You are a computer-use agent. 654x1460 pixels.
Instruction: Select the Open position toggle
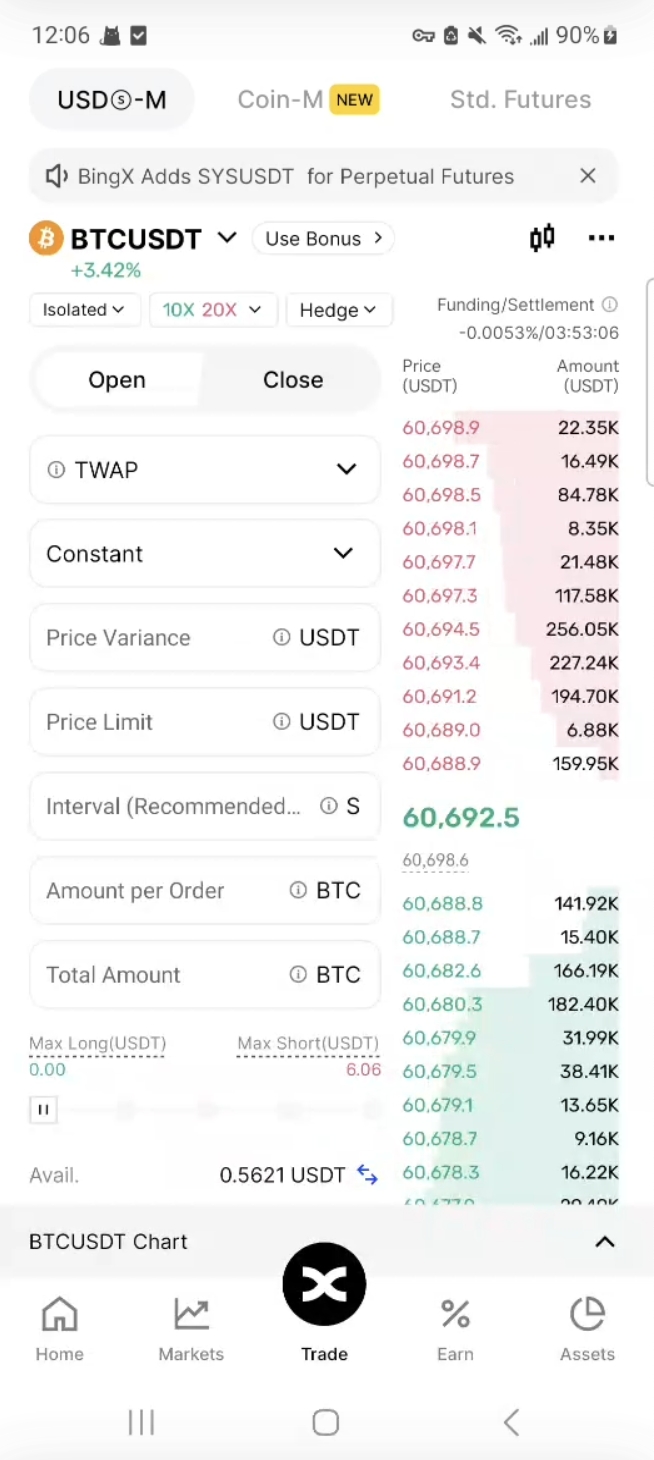[x=117, y=380]
